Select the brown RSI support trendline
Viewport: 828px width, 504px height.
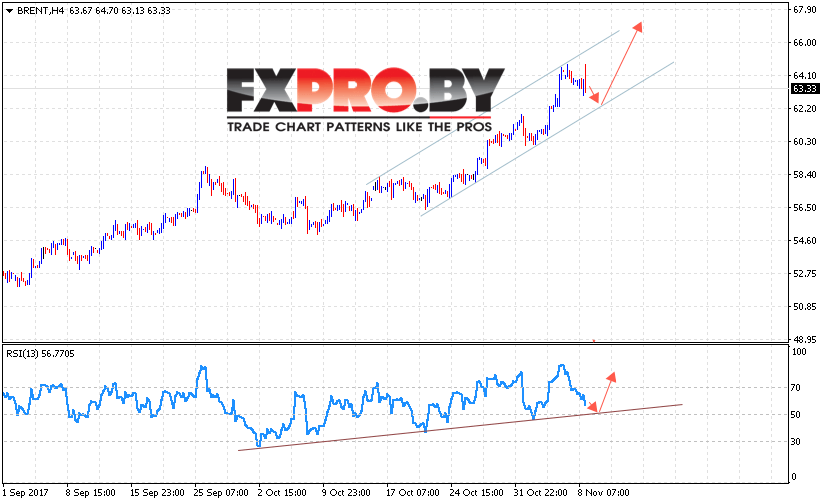click(460, 427)
